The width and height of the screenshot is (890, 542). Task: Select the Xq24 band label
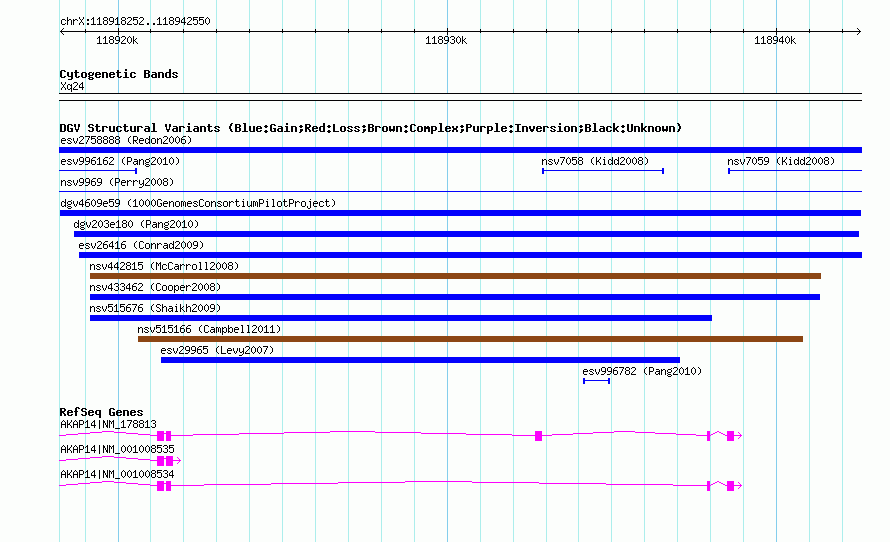[72, 86]
